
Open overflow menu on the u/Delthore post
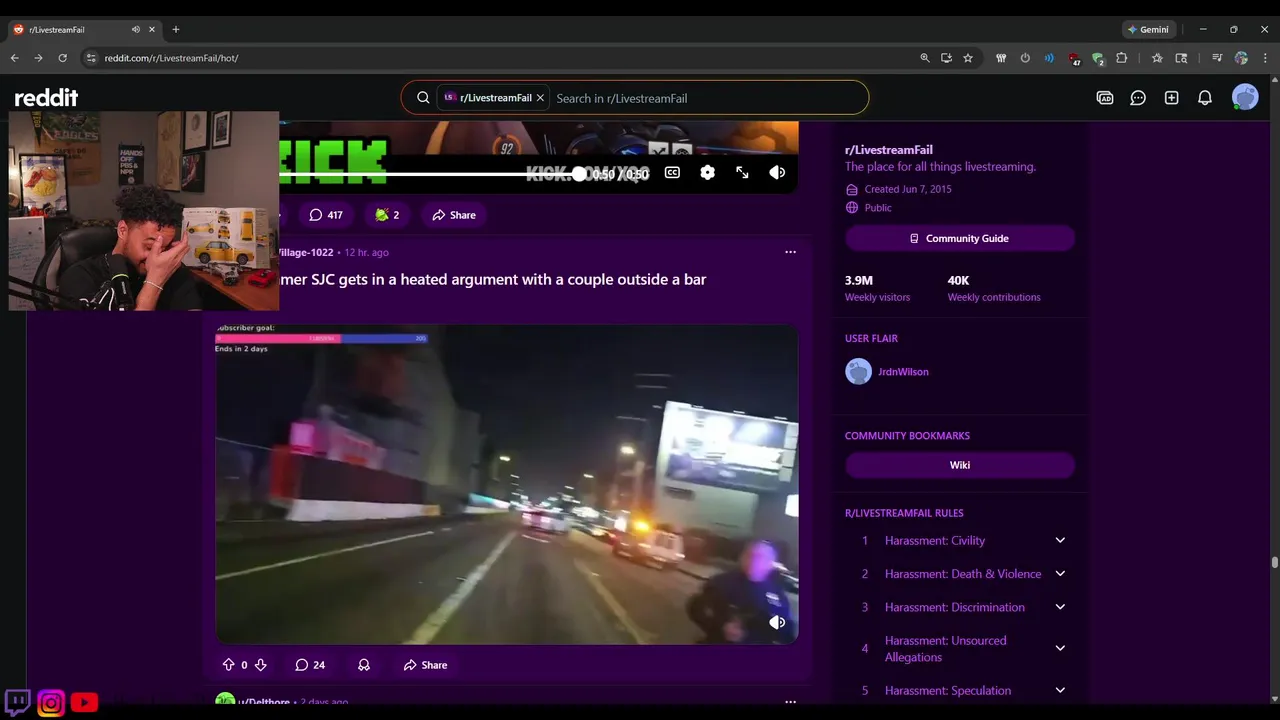[x=790, y=702]
